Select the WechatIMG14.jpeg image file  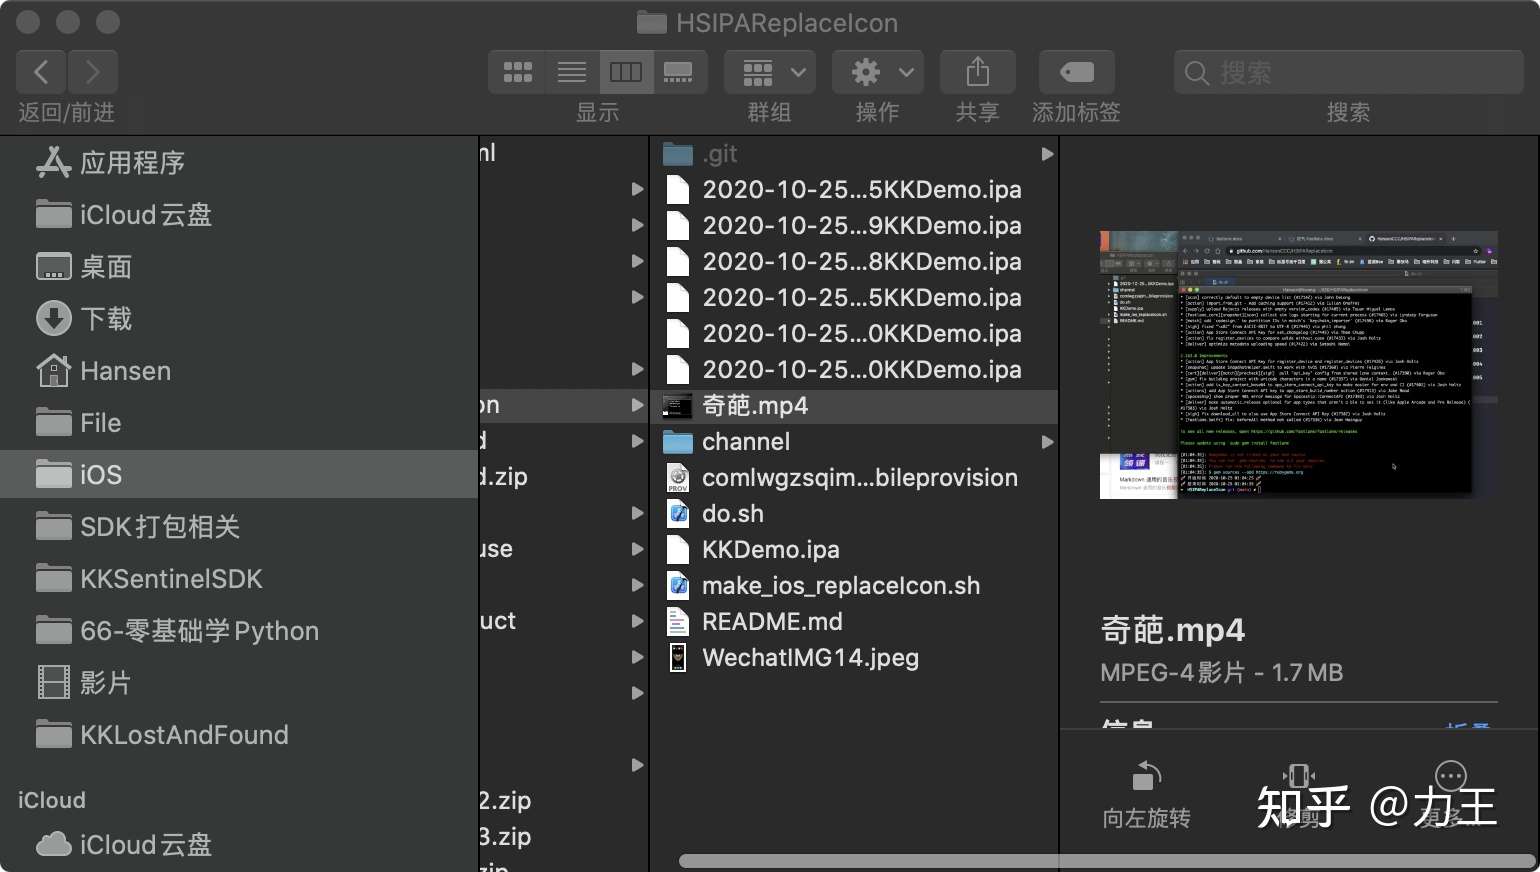pos(854,658)
